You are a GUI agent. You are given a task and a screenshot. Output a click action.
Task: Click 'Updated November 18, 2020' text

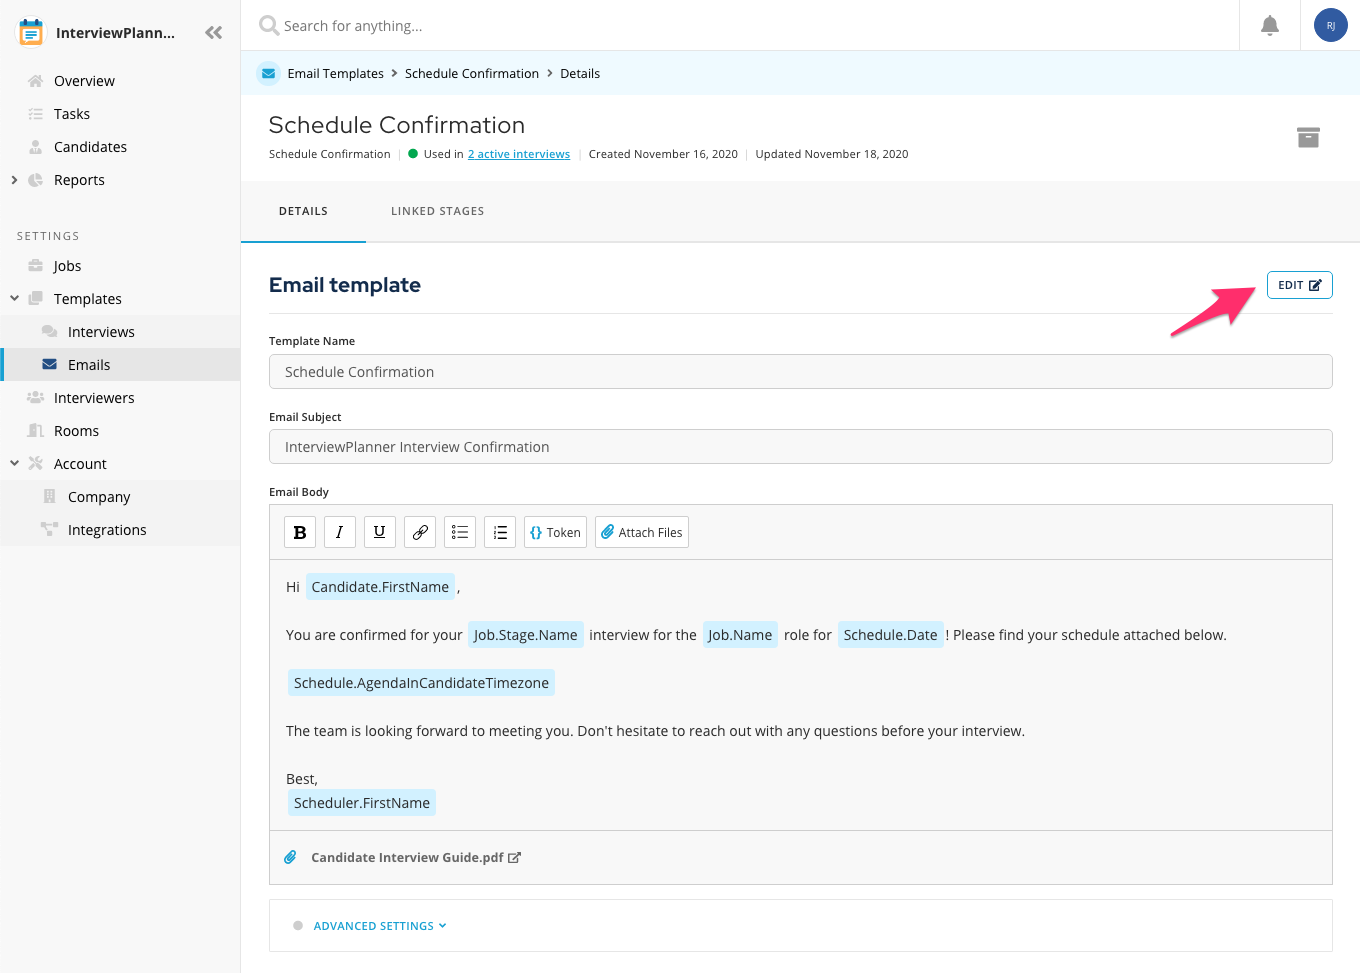(832, 154)
